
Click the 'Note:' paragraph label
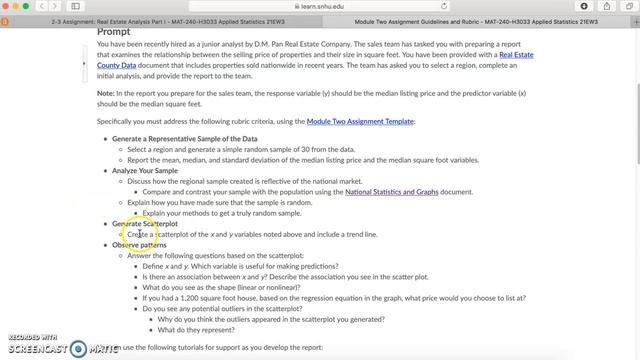105,93
